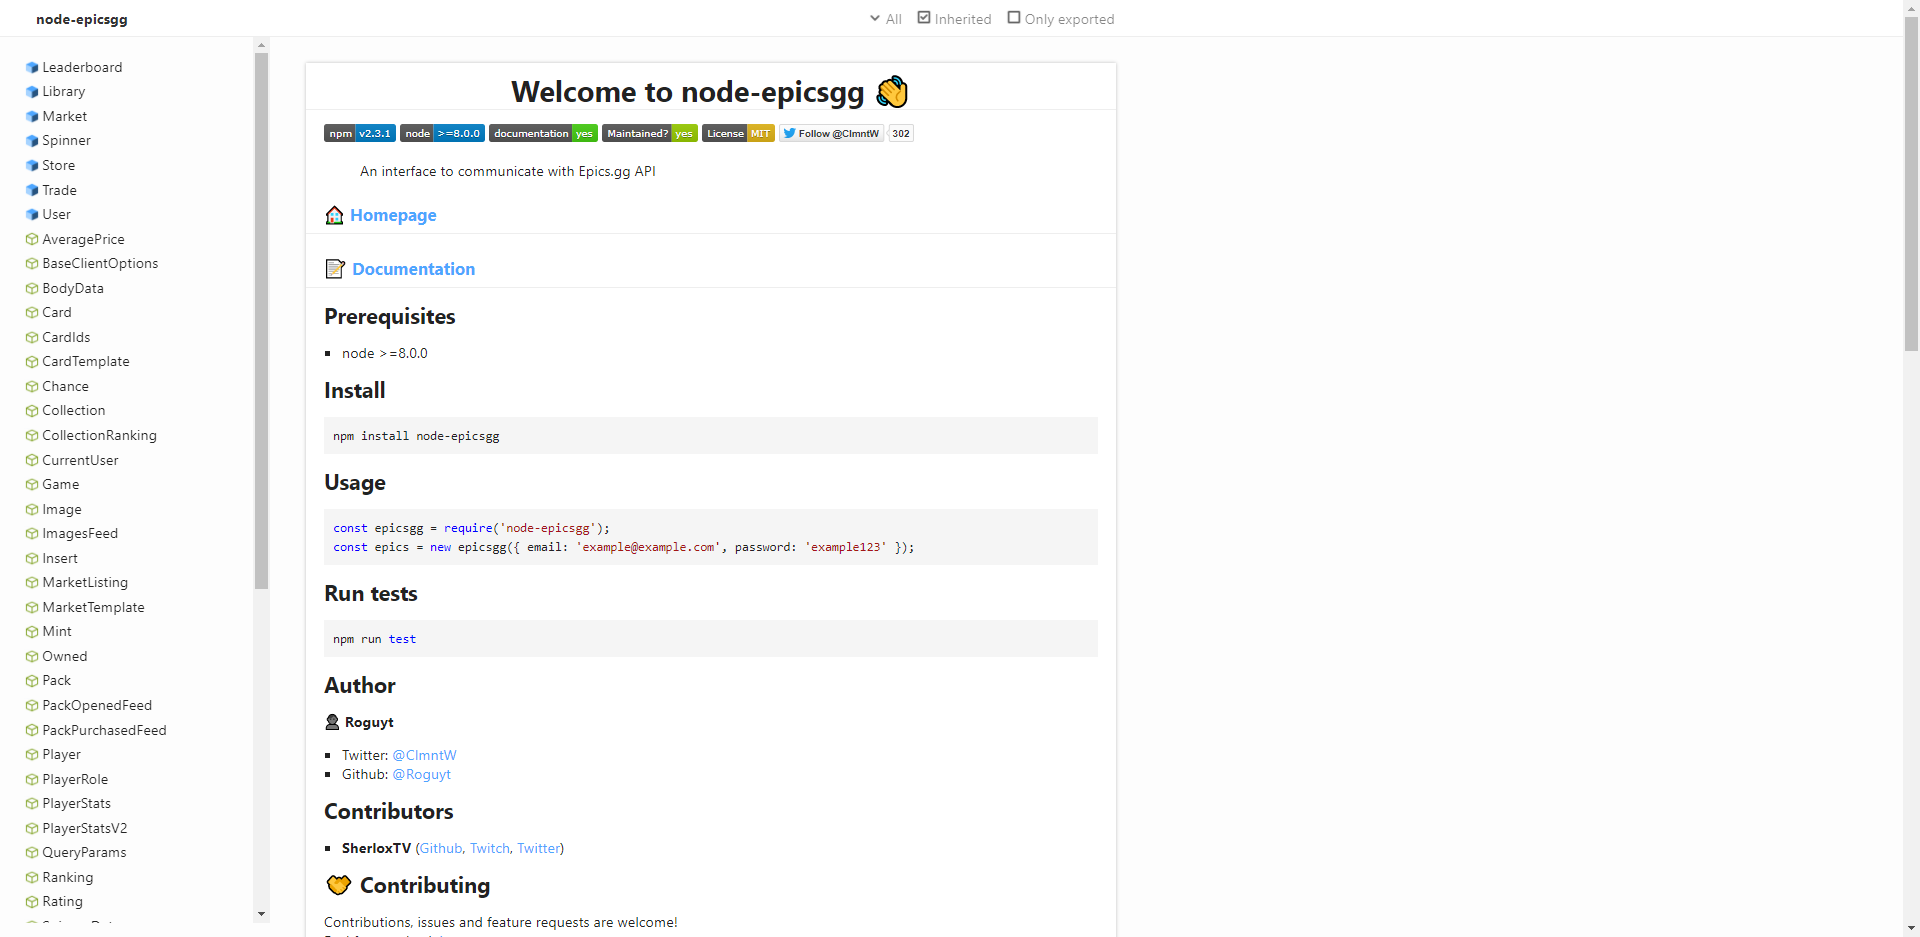1920x937 pixels.
Task: Toggle the Inherited checkbox
Action: [924, 18]
